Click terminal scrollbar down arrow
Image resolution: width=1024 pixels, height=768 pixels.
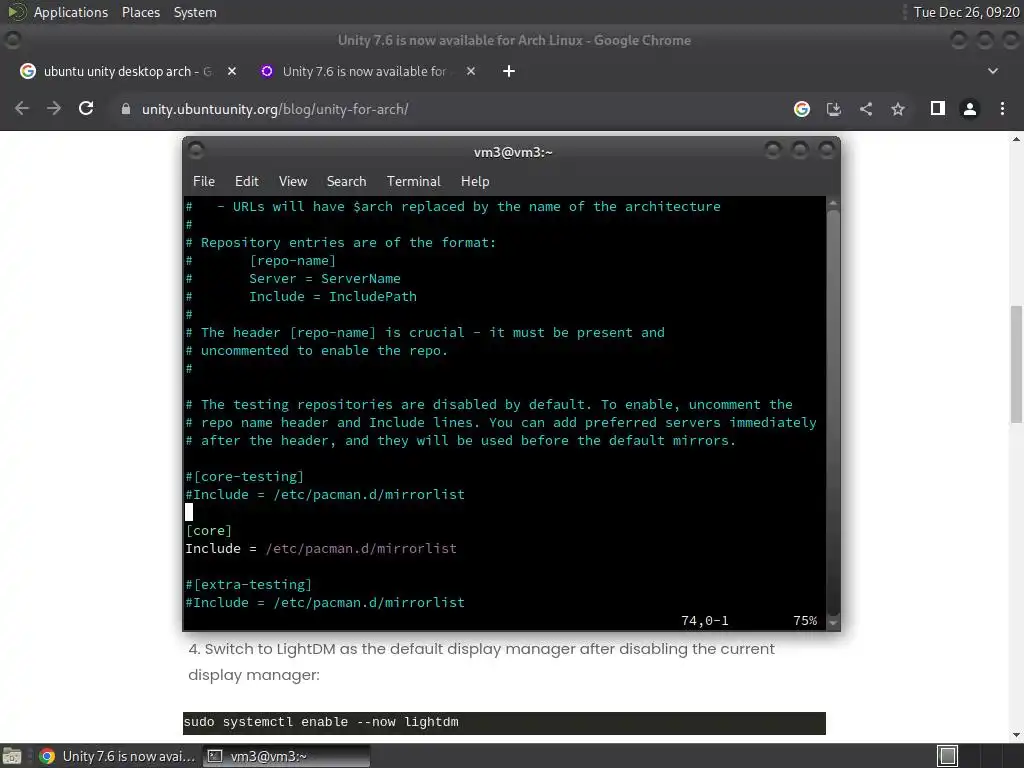[x=833, y=623]
